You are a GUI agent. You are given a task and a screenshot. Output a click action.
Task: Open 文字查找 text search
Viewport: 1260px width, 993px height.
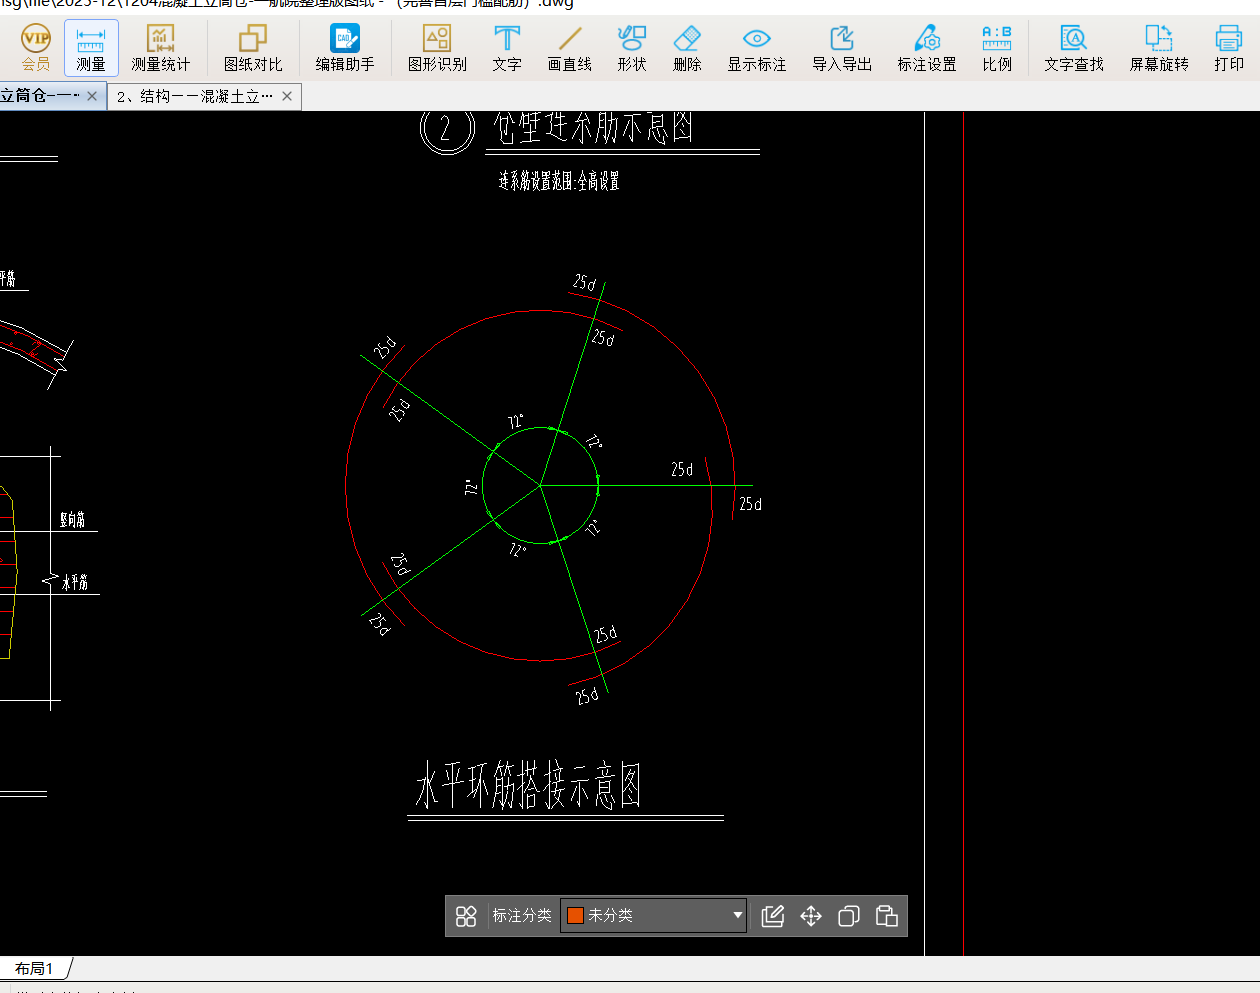pos(1074,48)
